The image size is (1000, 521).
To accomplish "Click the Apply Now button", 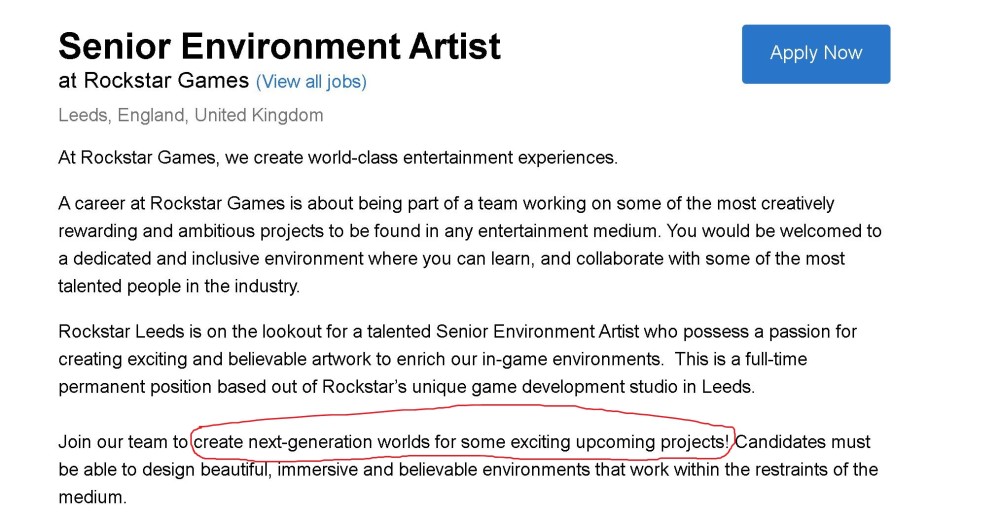I will (x=816, y=54).
